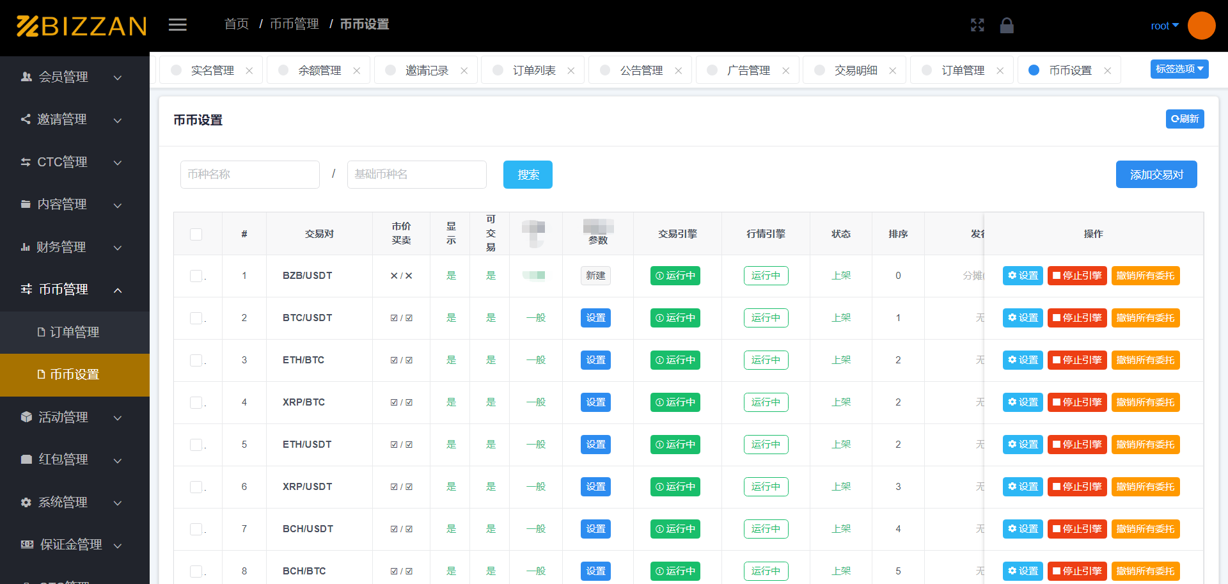
Task: Enter fullscreen using the expand icon
Action: [x=977, y=25]
